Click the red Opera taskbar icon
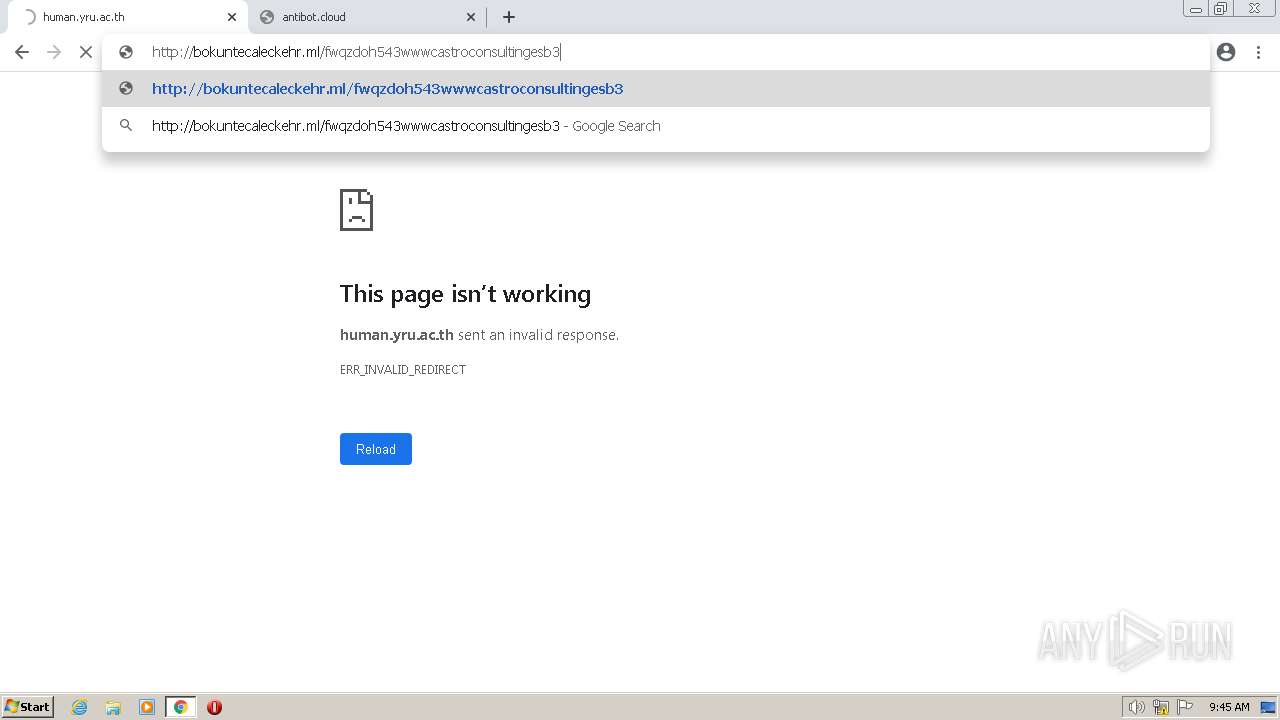The width and height of the screenshot is (1280, 720). 214,707
